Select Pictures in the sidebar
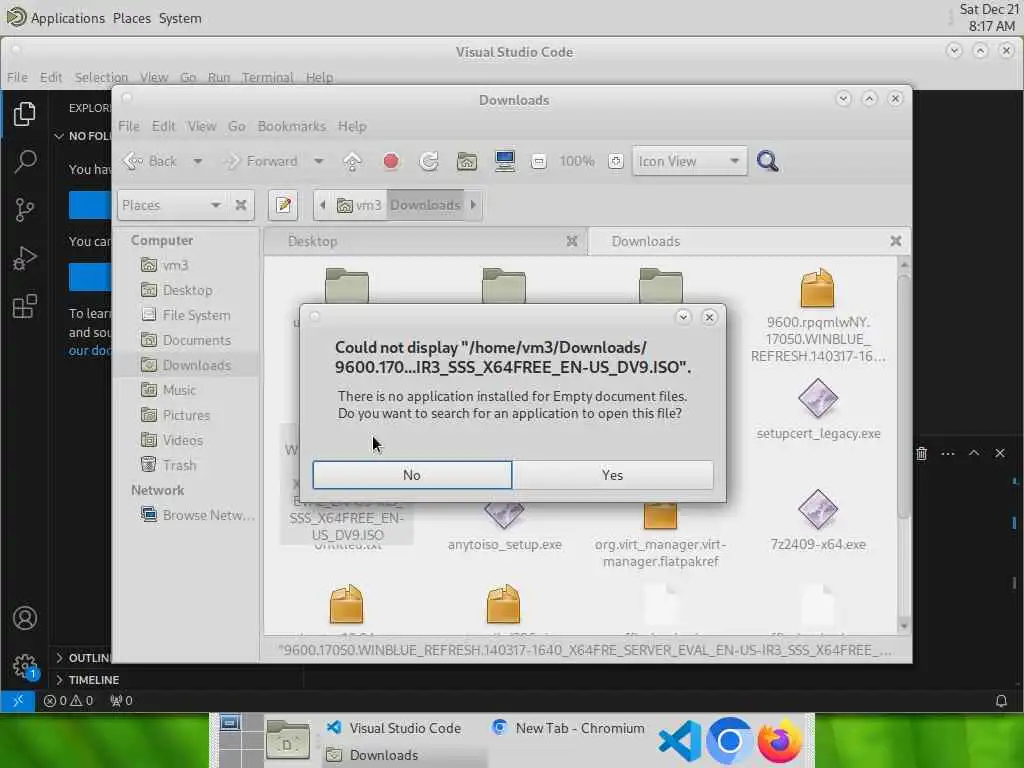 click(186, 415)
